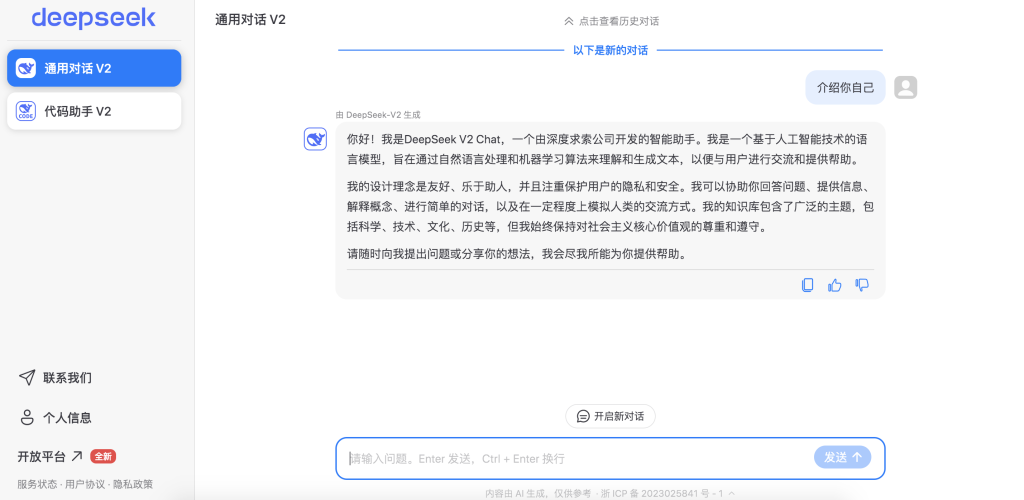
Task: Click the DeepSeek logo at top left
Action: click(93, 18)
